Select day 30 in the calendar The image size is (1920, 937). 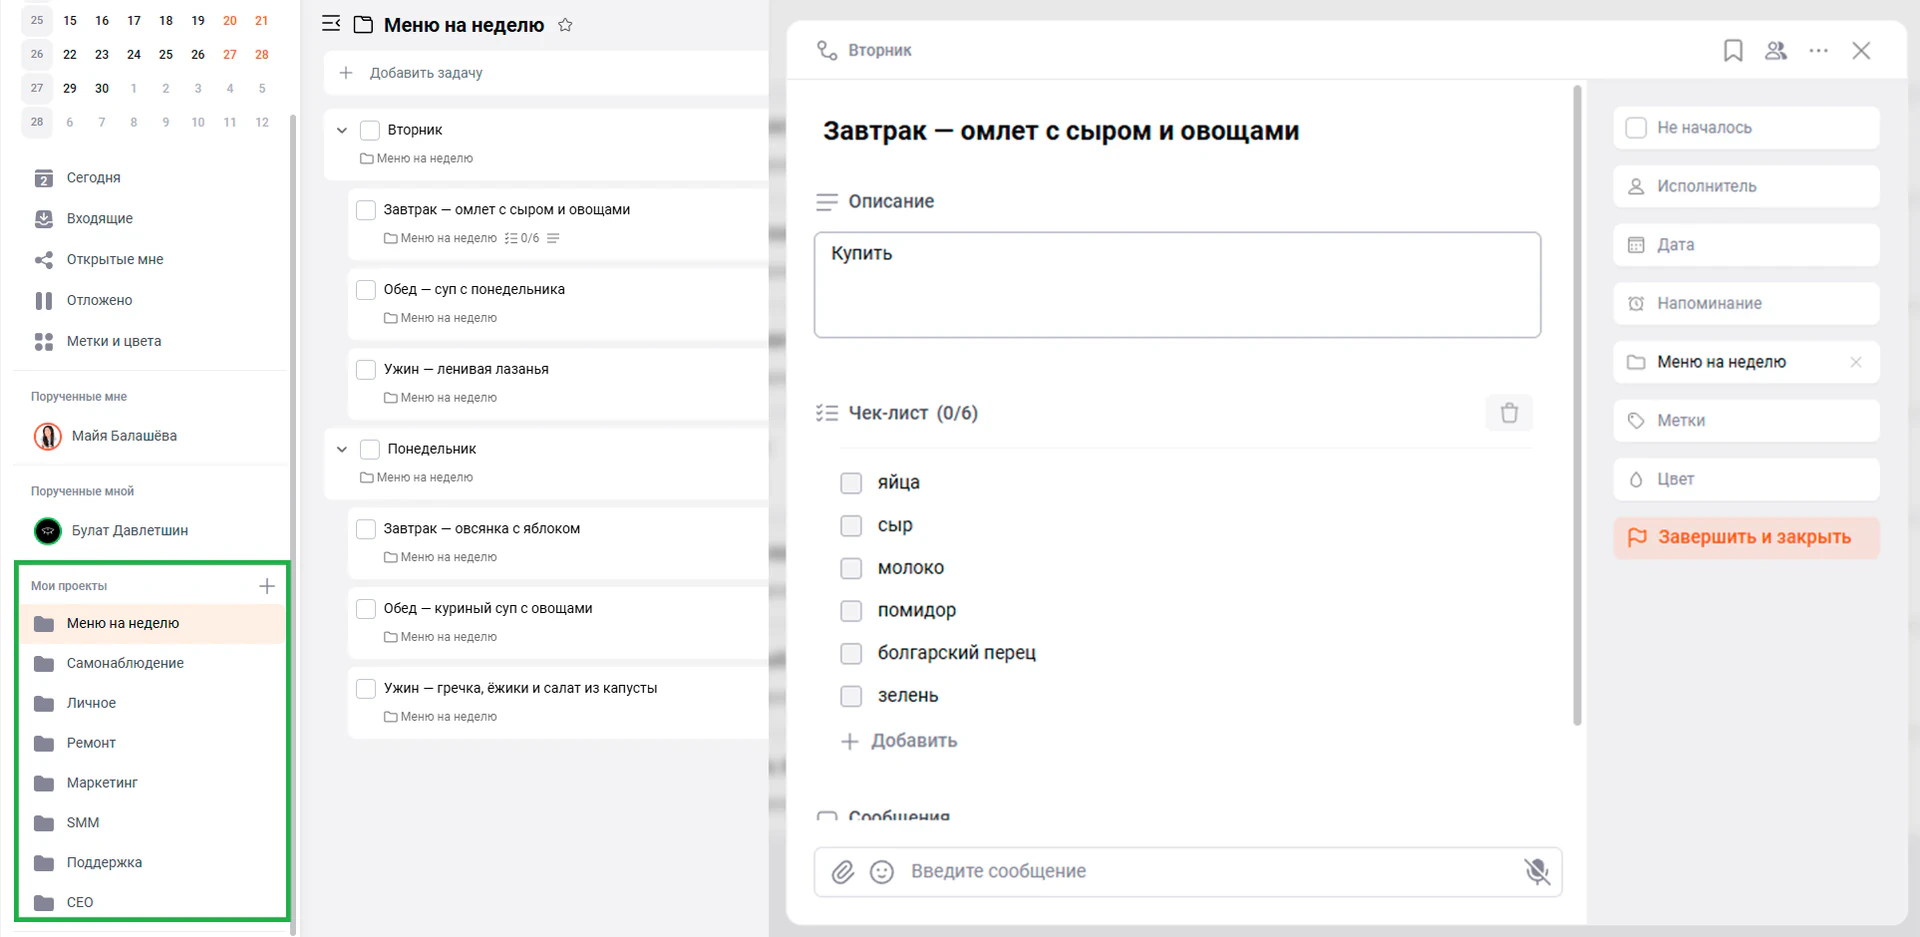(x=102, y=88)
